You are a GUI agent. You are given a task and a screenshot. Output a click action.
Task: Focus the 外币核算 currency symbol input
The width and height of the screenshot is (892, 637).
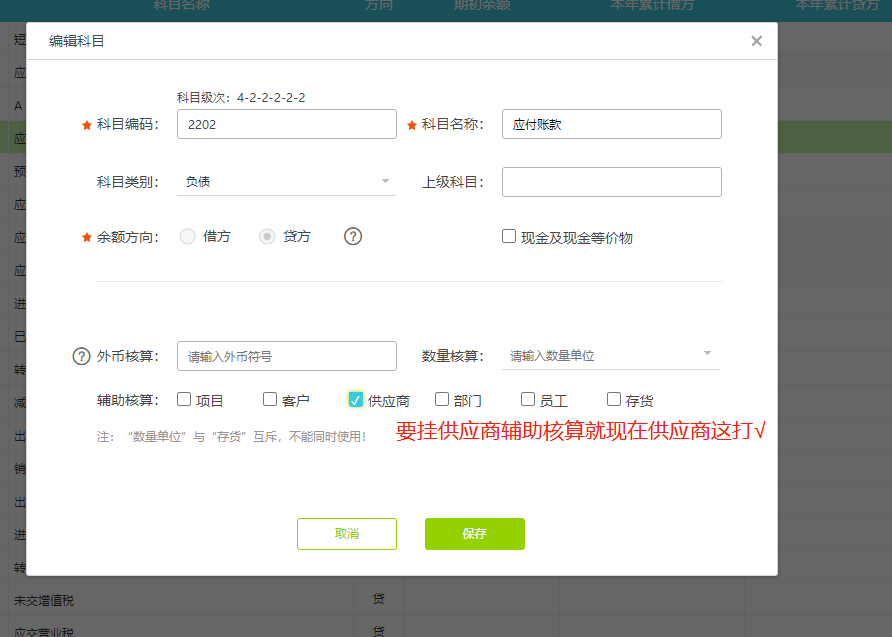[286, 356]
